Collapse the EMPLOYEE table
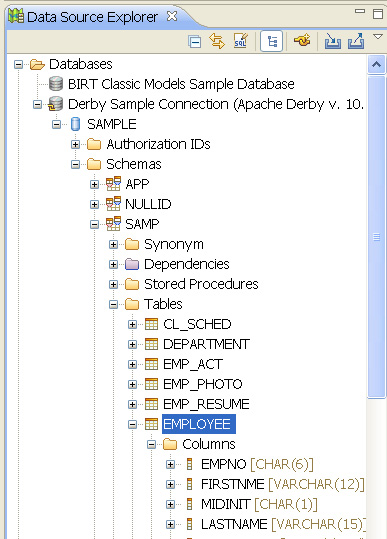Viewport: 387px width, 539px height. pyautogui.click(x=132, y=425)
